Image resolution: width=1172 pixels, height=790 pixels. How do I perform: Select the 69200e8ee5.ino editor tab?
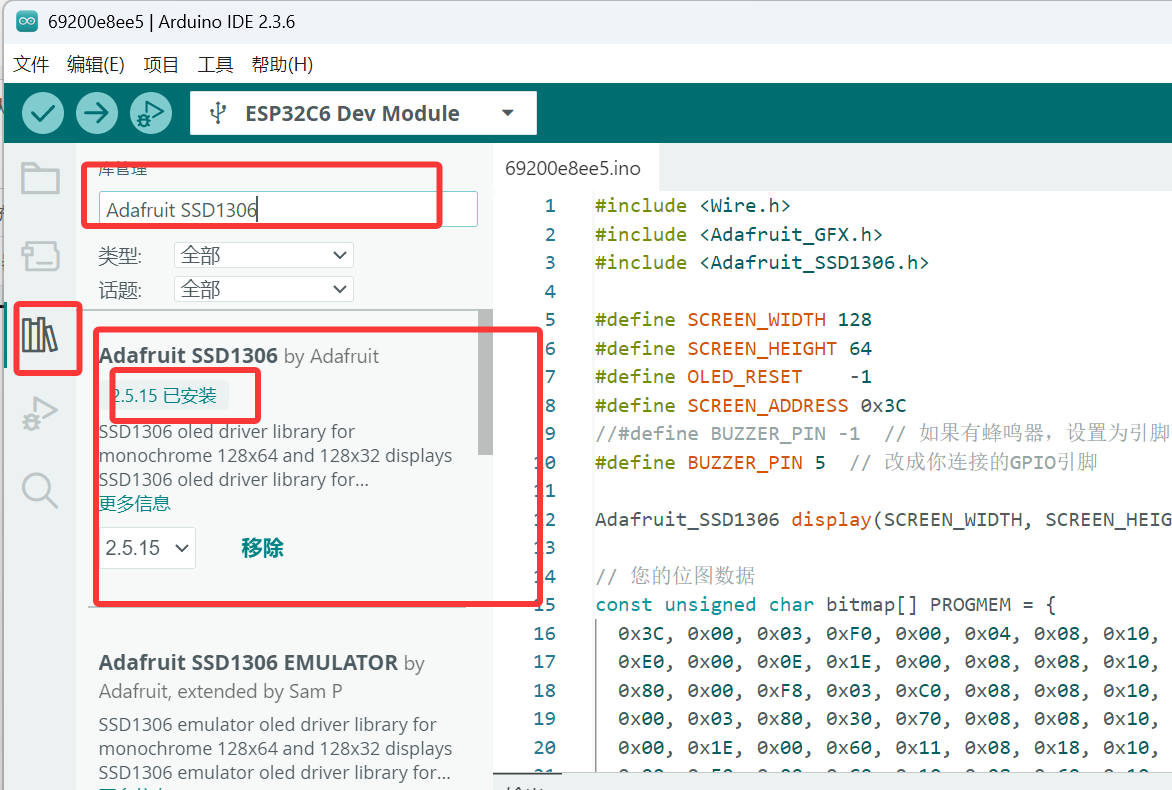point(572,167)
